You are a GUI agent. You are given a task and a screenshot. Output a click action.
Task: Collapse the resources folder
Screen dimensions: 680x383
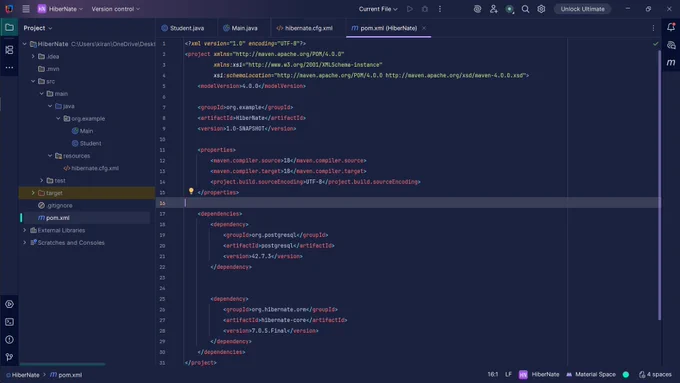click(50, 155)
